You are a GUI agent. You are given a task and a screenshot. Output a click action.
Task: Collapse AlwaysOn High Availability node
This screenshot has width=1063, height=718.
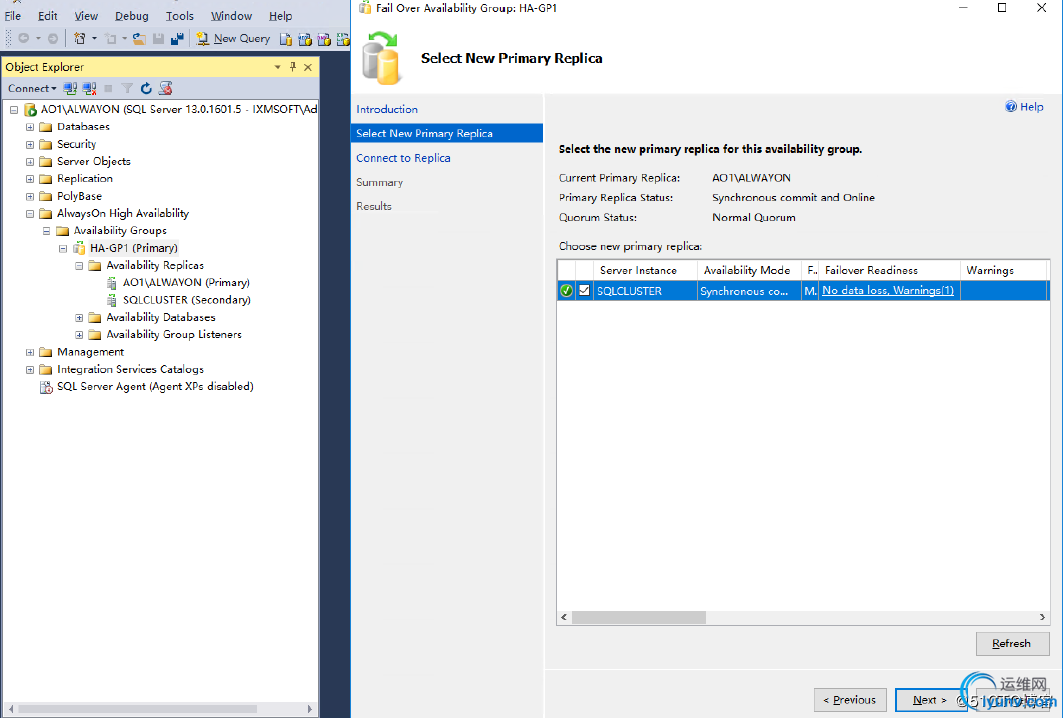click(x=30, y=214)
